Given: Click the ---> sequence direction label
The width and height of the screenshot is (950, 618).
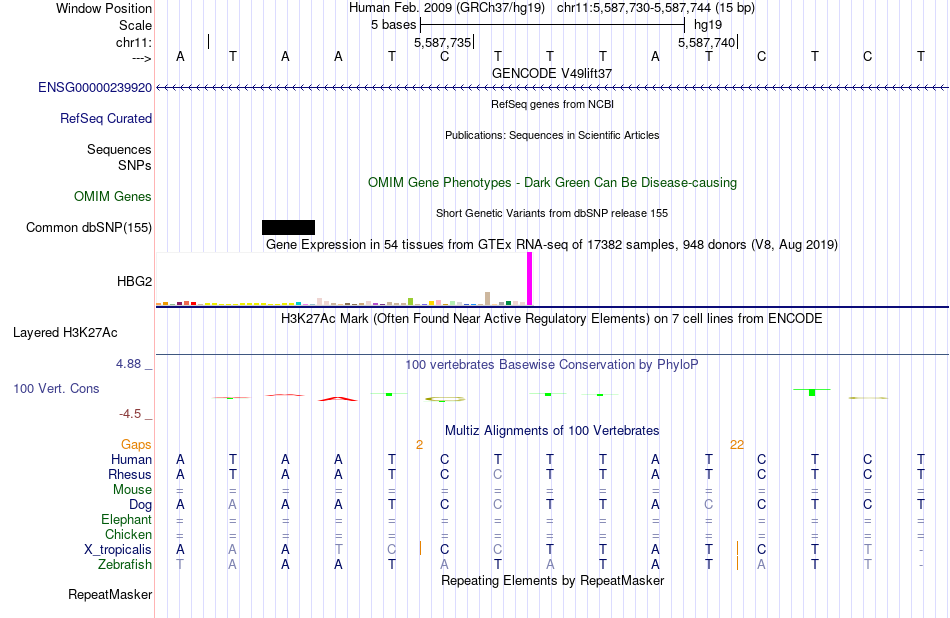Looking at the screenshot, I should tap(142, 58).
